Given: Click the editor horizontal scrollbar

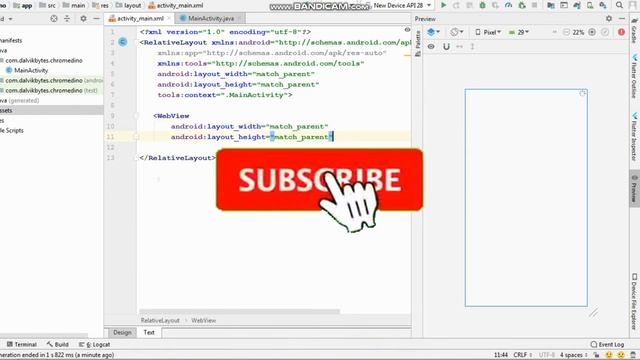Looking at the screenshot, I should tap(239, 311).
